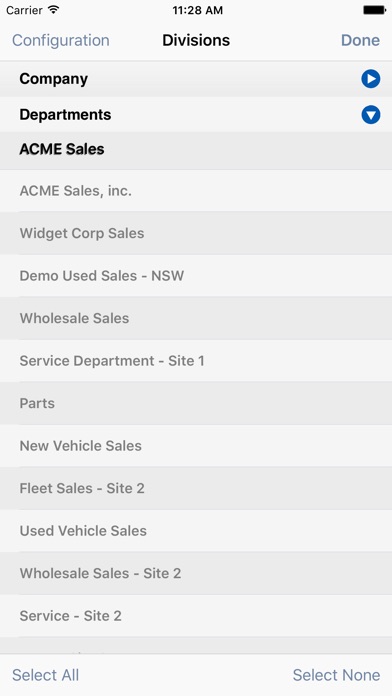Pick Service Department - Site 1

196,361
